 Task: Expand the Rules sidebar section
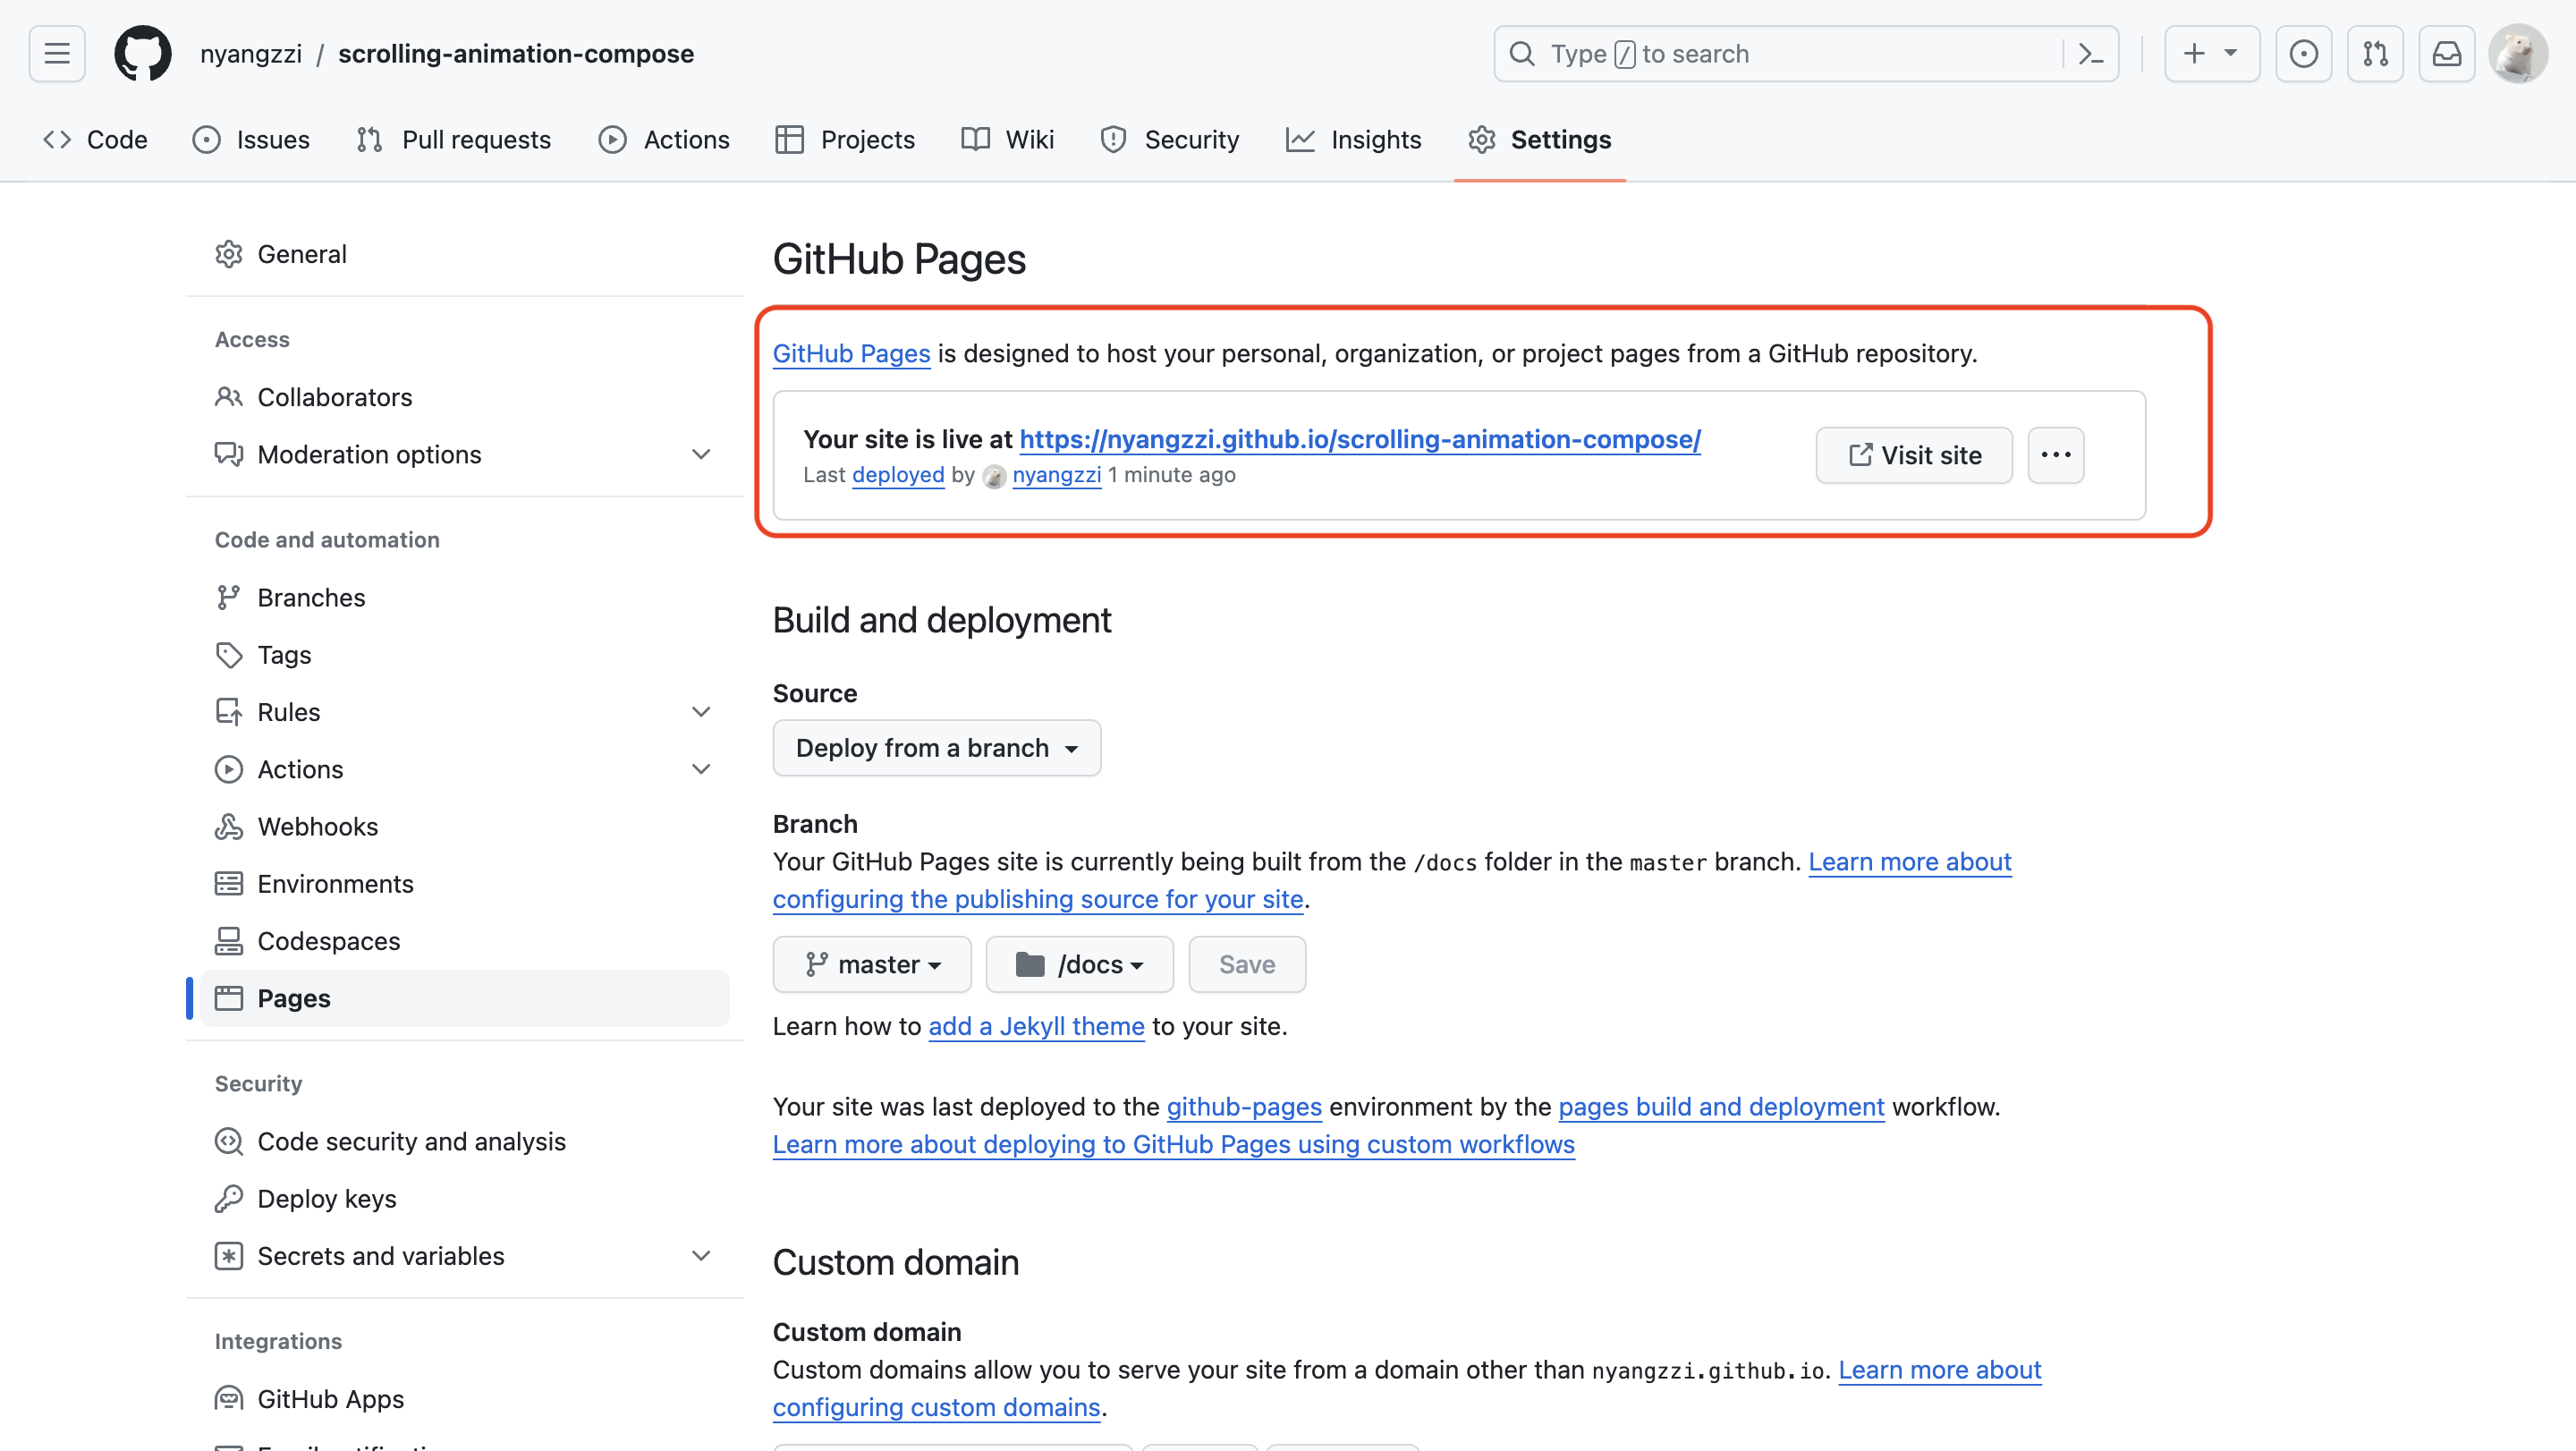point(701,712)
